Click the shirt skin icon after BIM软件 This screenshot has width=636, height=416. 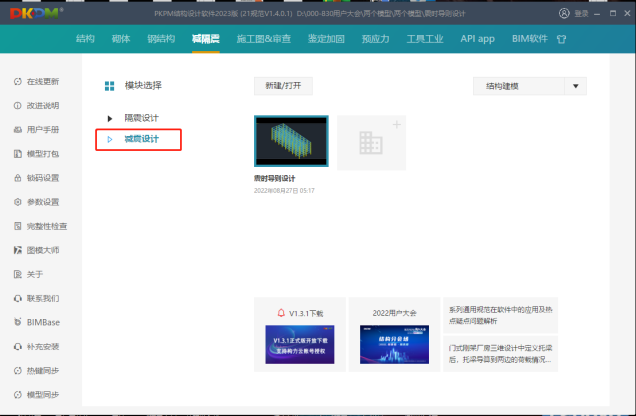click(x=561, y=39)
